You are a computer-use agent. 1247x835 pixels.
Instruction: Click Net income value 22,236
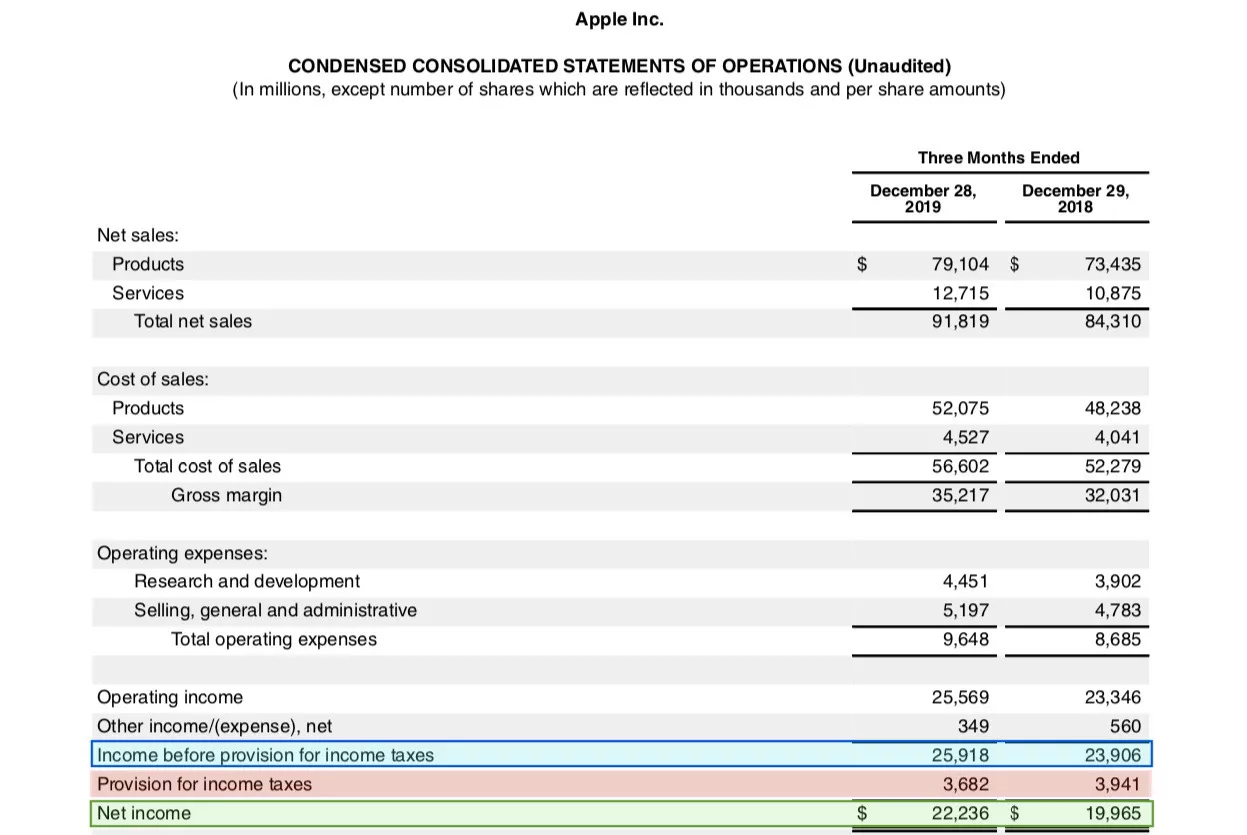[960, 813]
